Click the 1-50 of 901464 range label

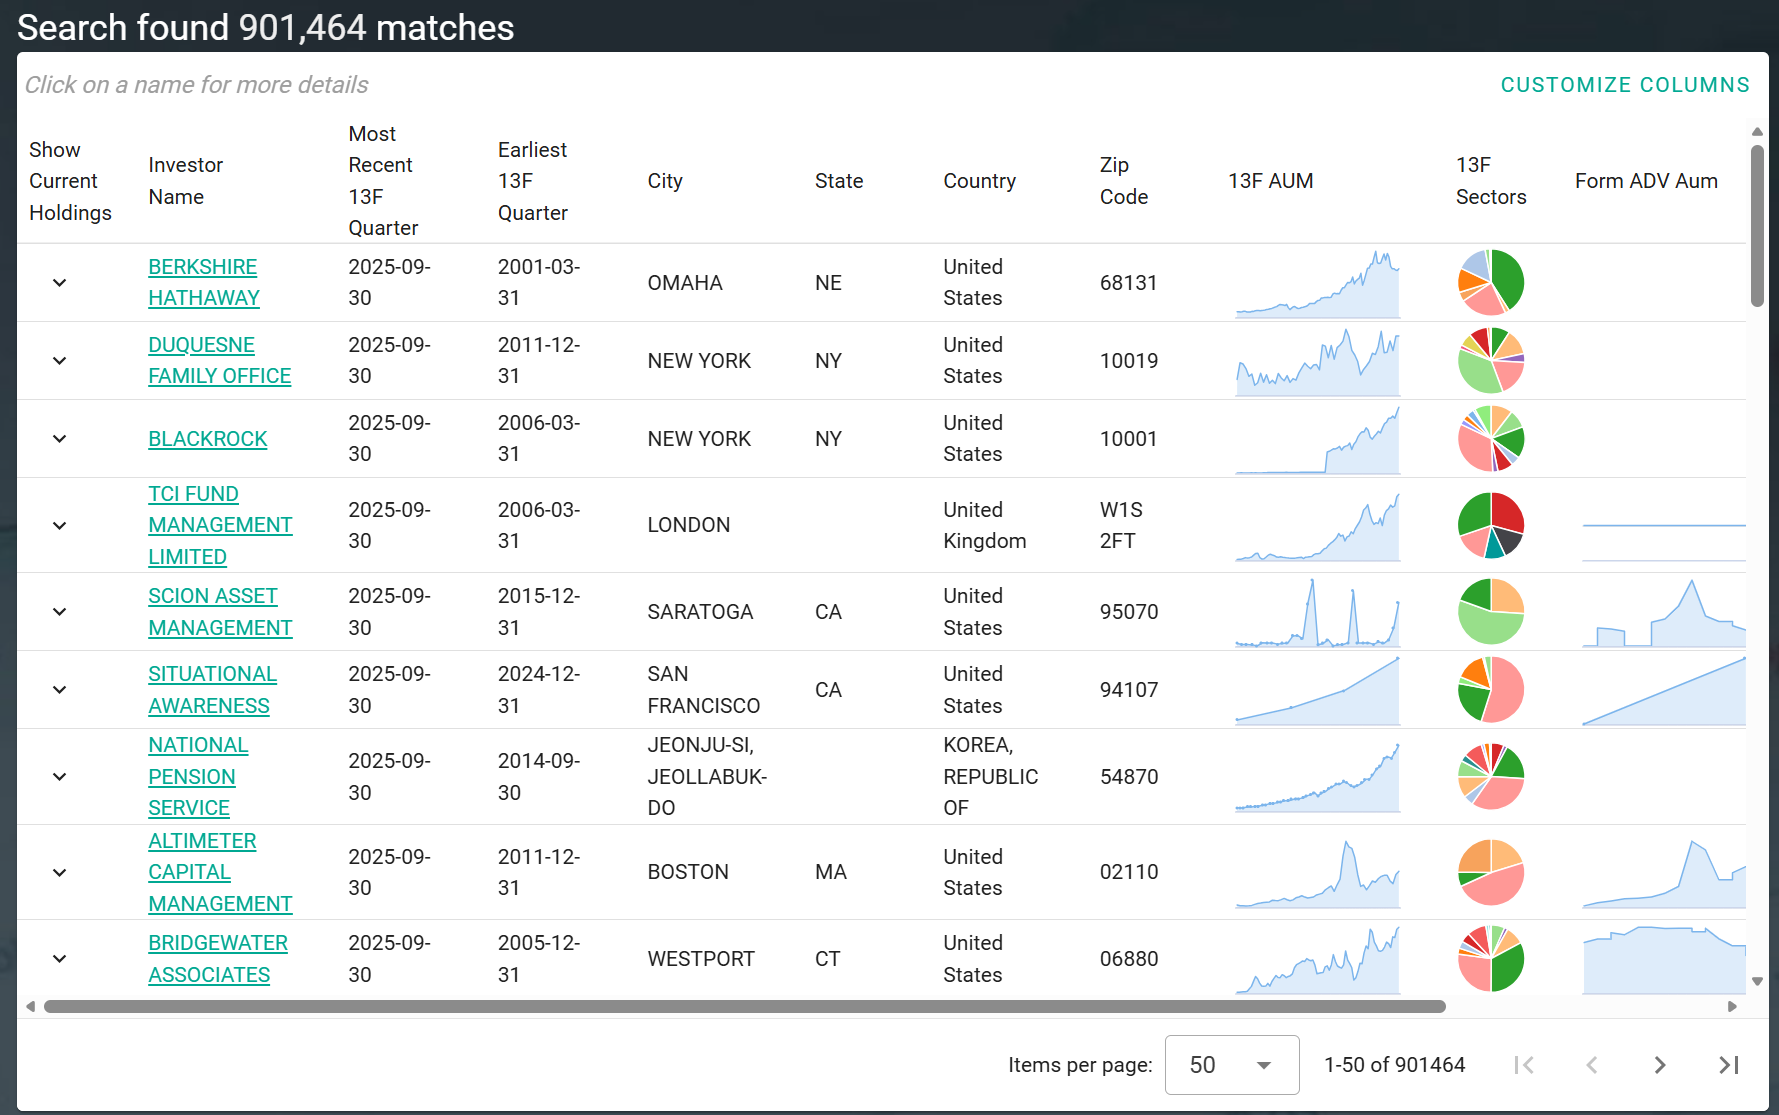(x=1395, y=1065)
